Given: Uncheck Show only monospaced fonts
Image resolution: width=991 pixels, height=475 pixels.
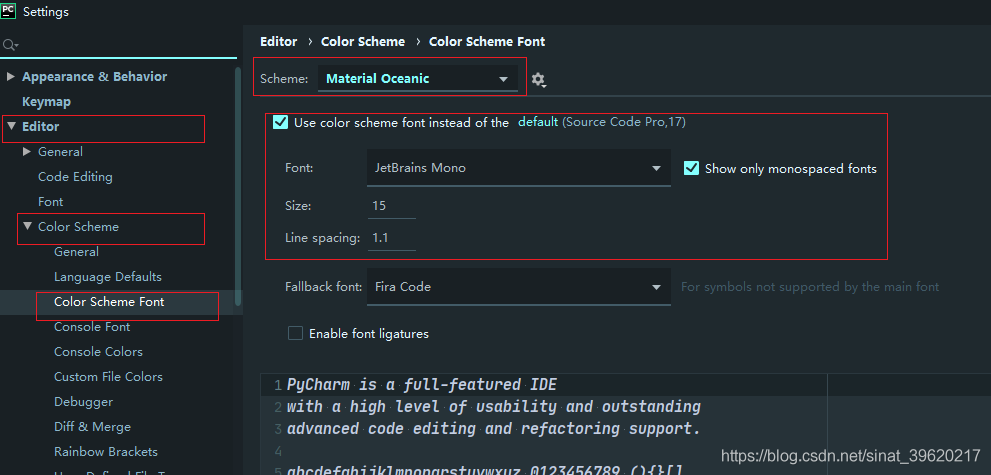Looking at the screenshot, I should point(691,169).
